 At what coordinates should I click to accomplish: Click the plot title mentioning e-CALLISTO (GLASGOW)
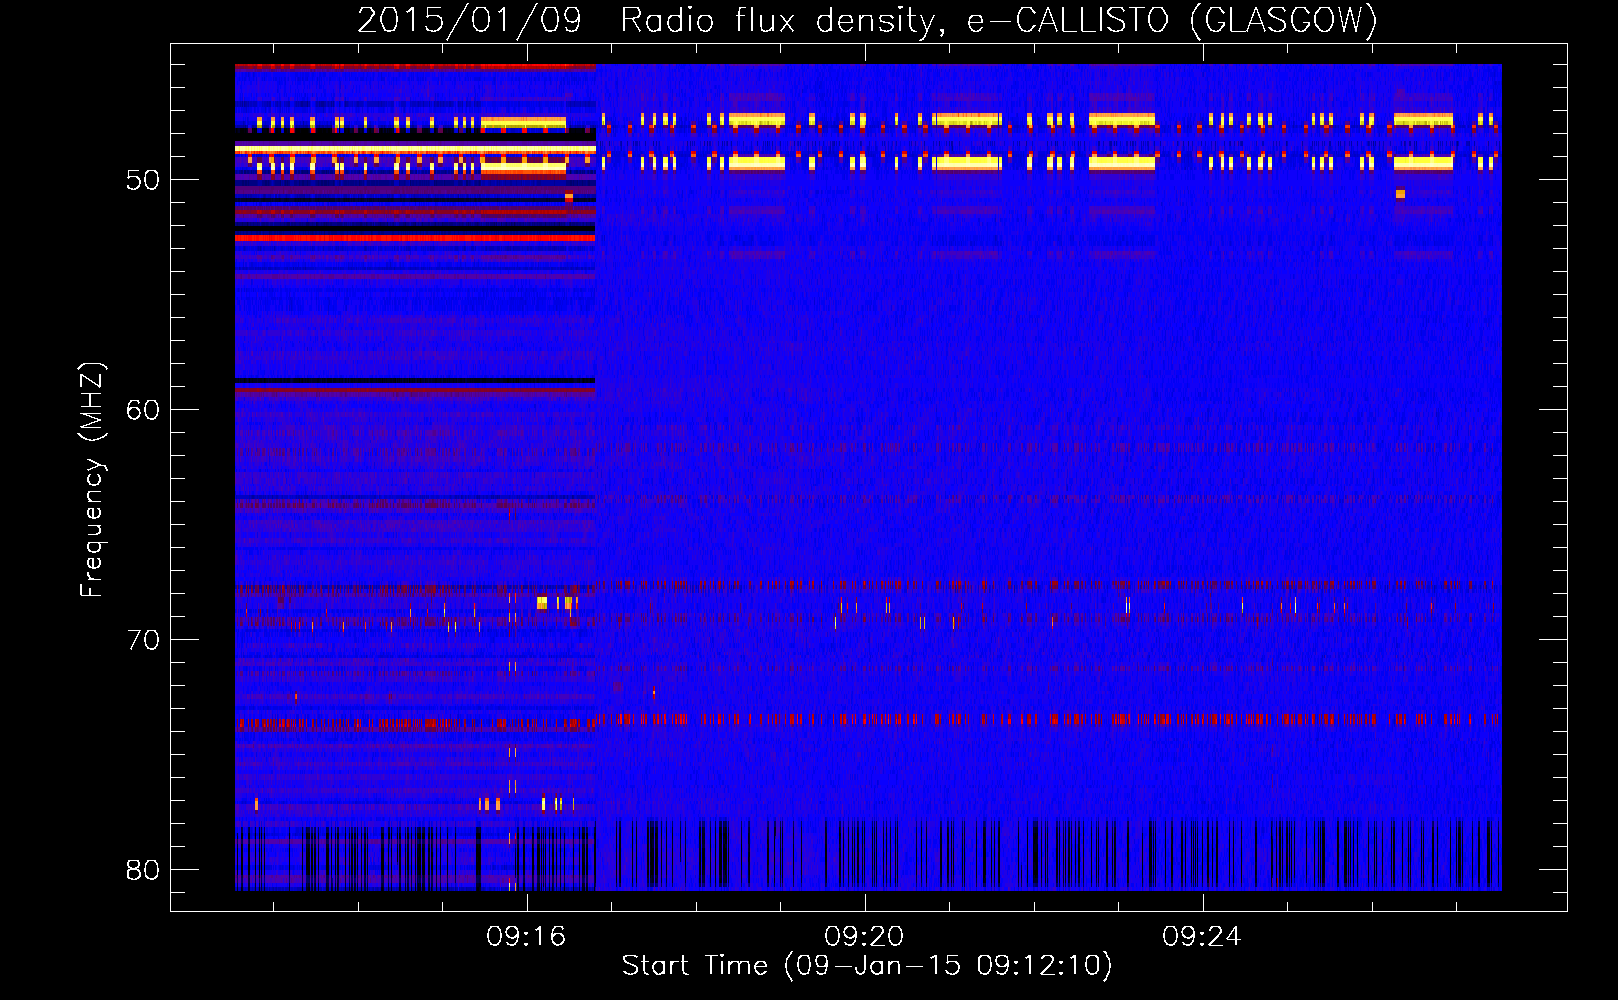(x=867, y=21)
